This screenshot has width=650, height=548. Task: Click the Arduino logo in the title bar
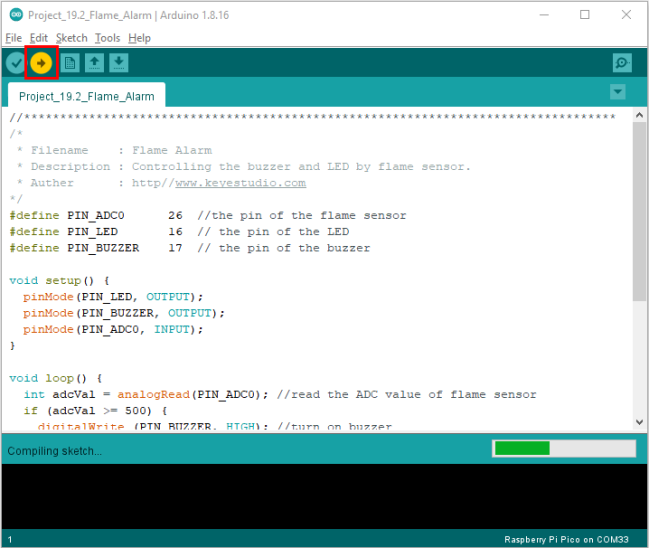click(x=16, y=15)
